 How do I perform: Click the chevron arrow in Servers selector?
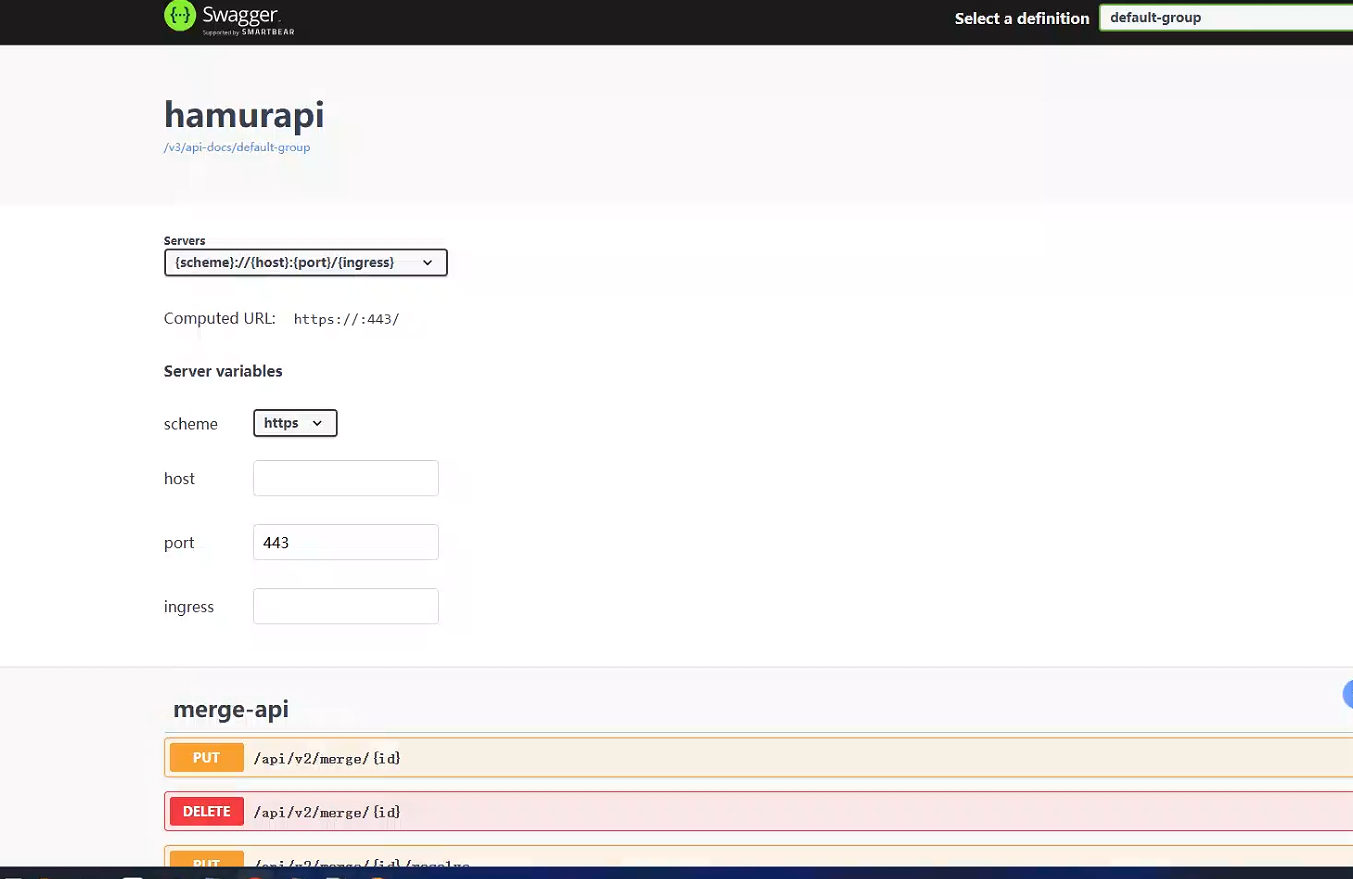pyautogui.click(x=428, y=263)
